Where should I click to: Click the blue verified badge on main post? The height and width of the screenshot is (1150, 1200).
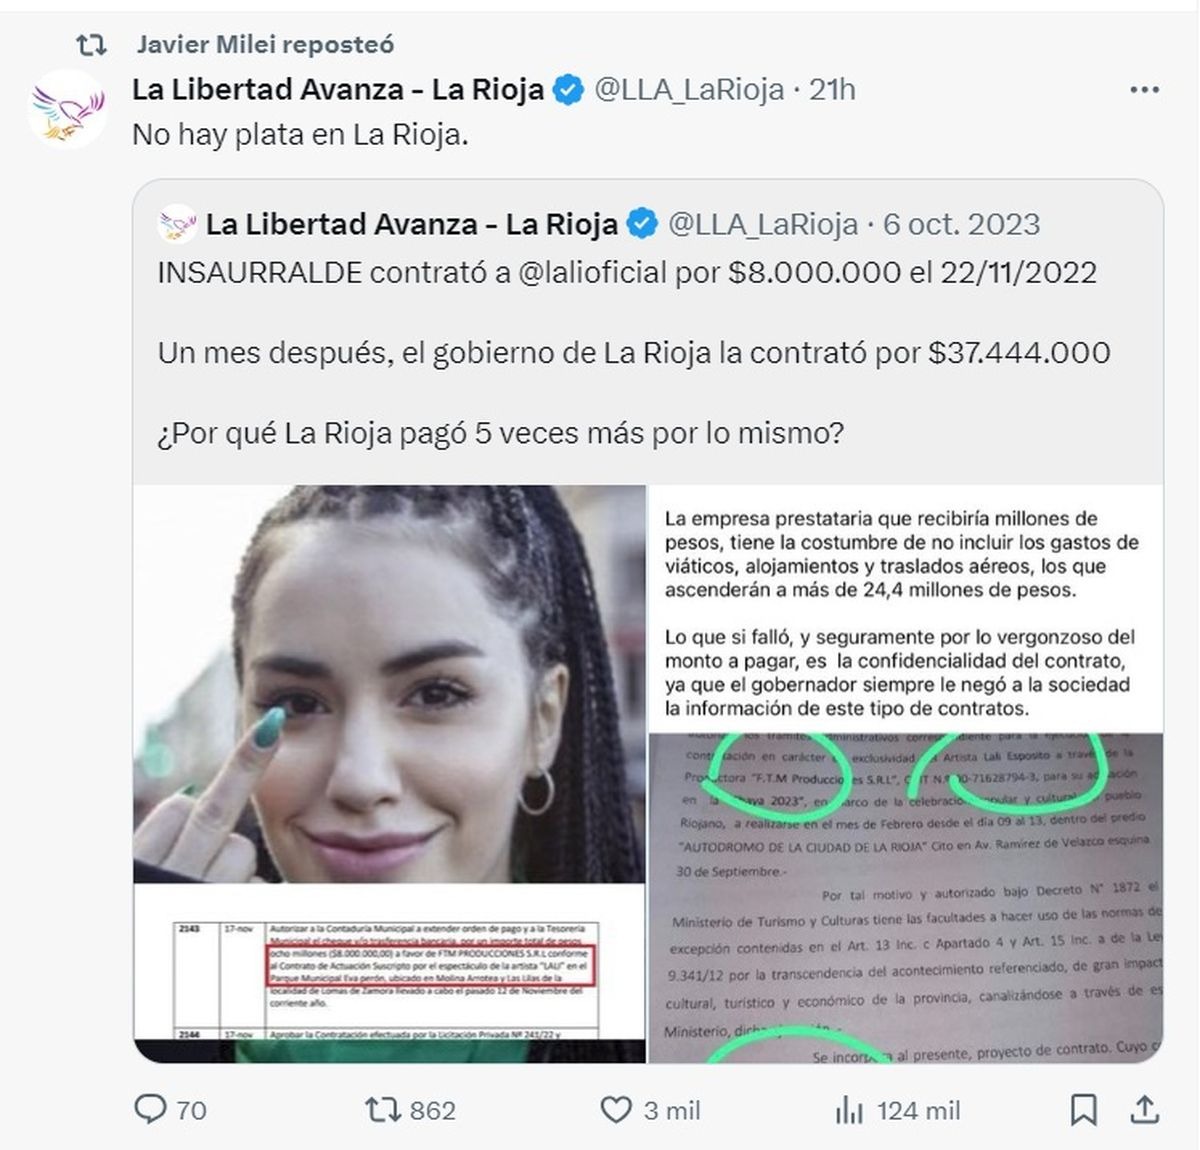coord(567,90)
